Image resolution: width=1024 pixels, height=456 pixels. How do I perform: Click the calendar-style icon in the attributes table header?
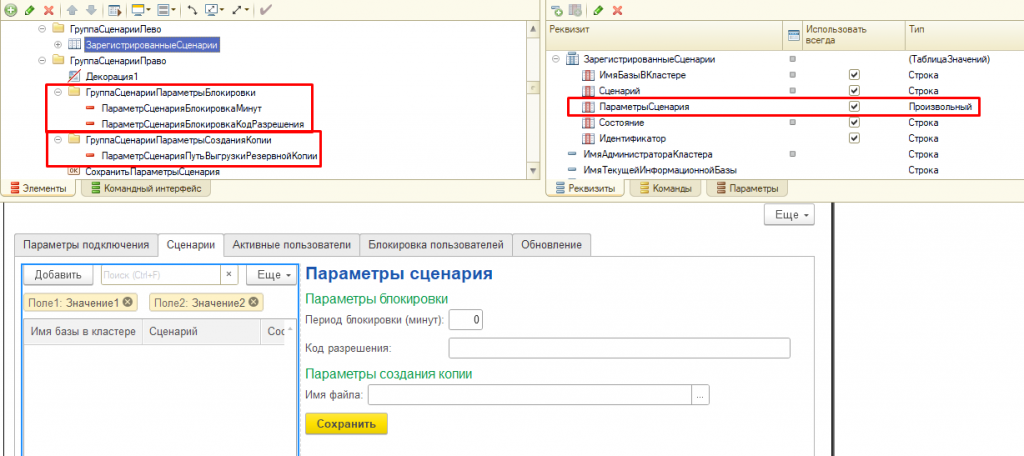click(x=793, y=35)
